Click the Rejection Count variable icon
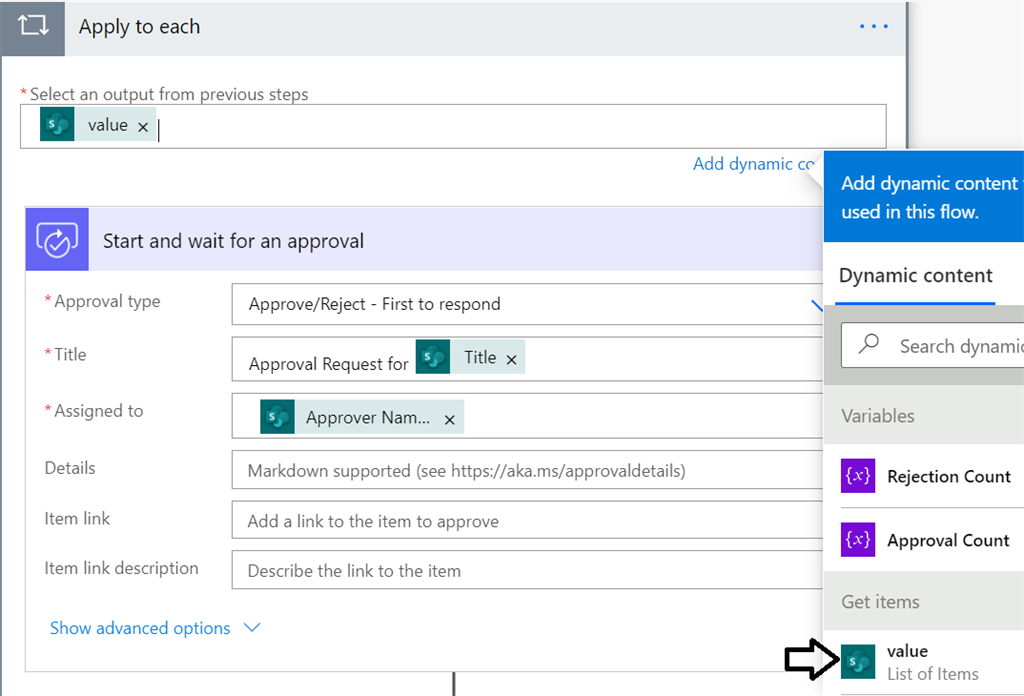Viewport: 1024px width, 696px height. [x=858, y=476]
